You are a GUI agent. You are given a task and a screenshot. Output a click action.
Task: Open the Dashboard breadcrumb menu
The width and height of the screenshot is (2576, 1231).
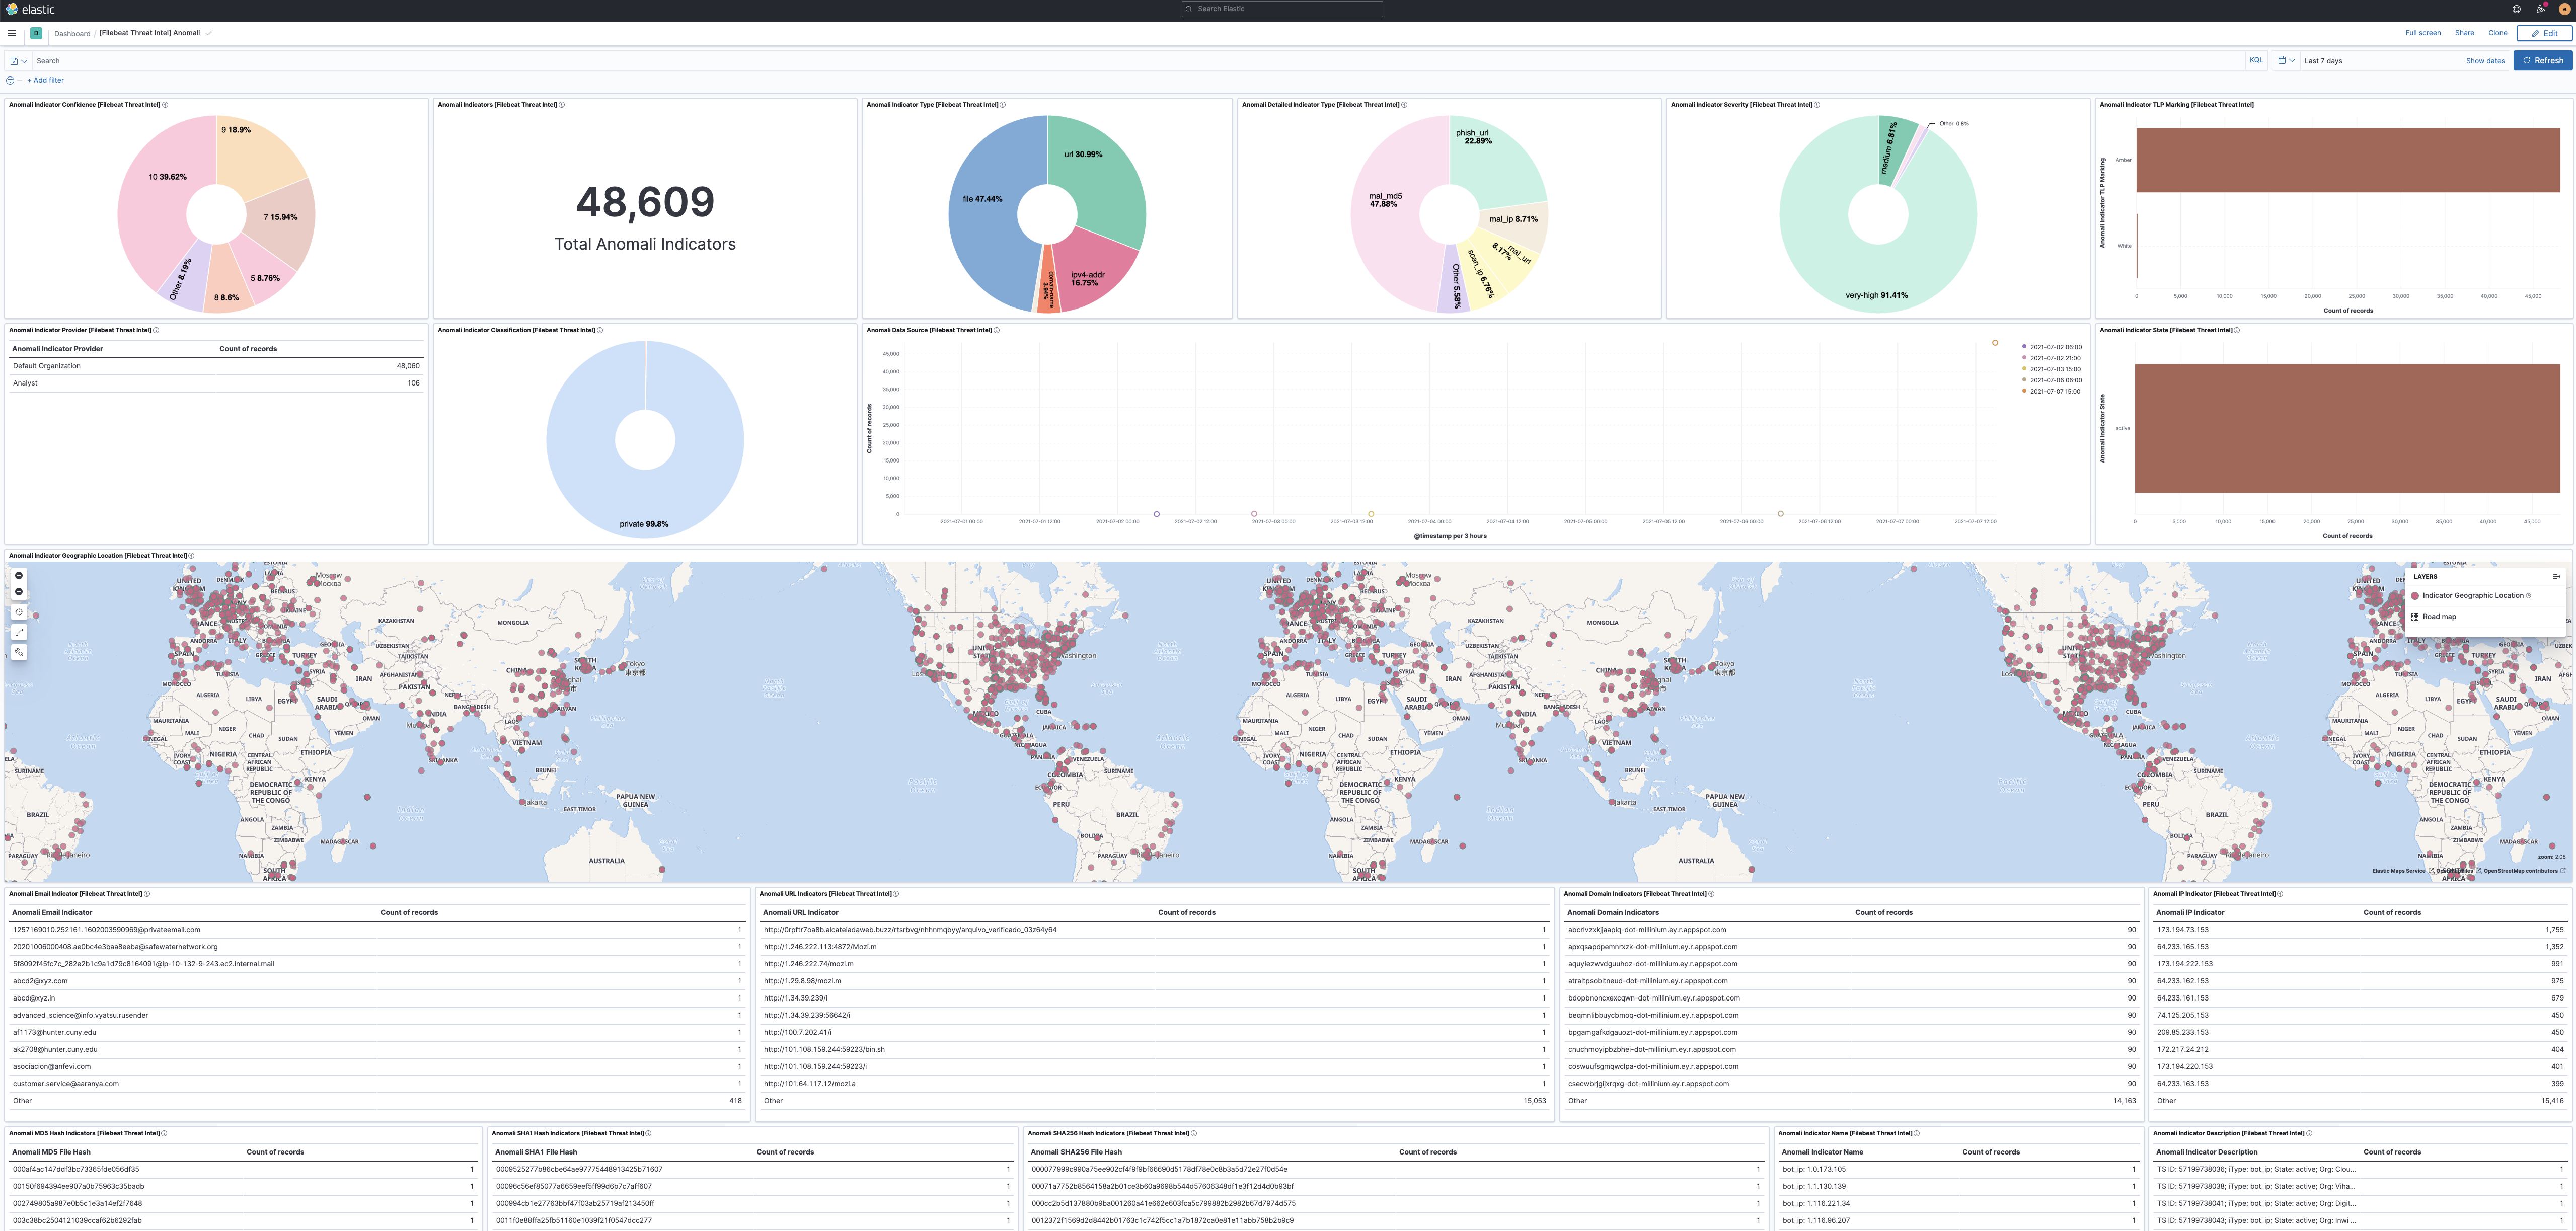(x=72, y=33)
